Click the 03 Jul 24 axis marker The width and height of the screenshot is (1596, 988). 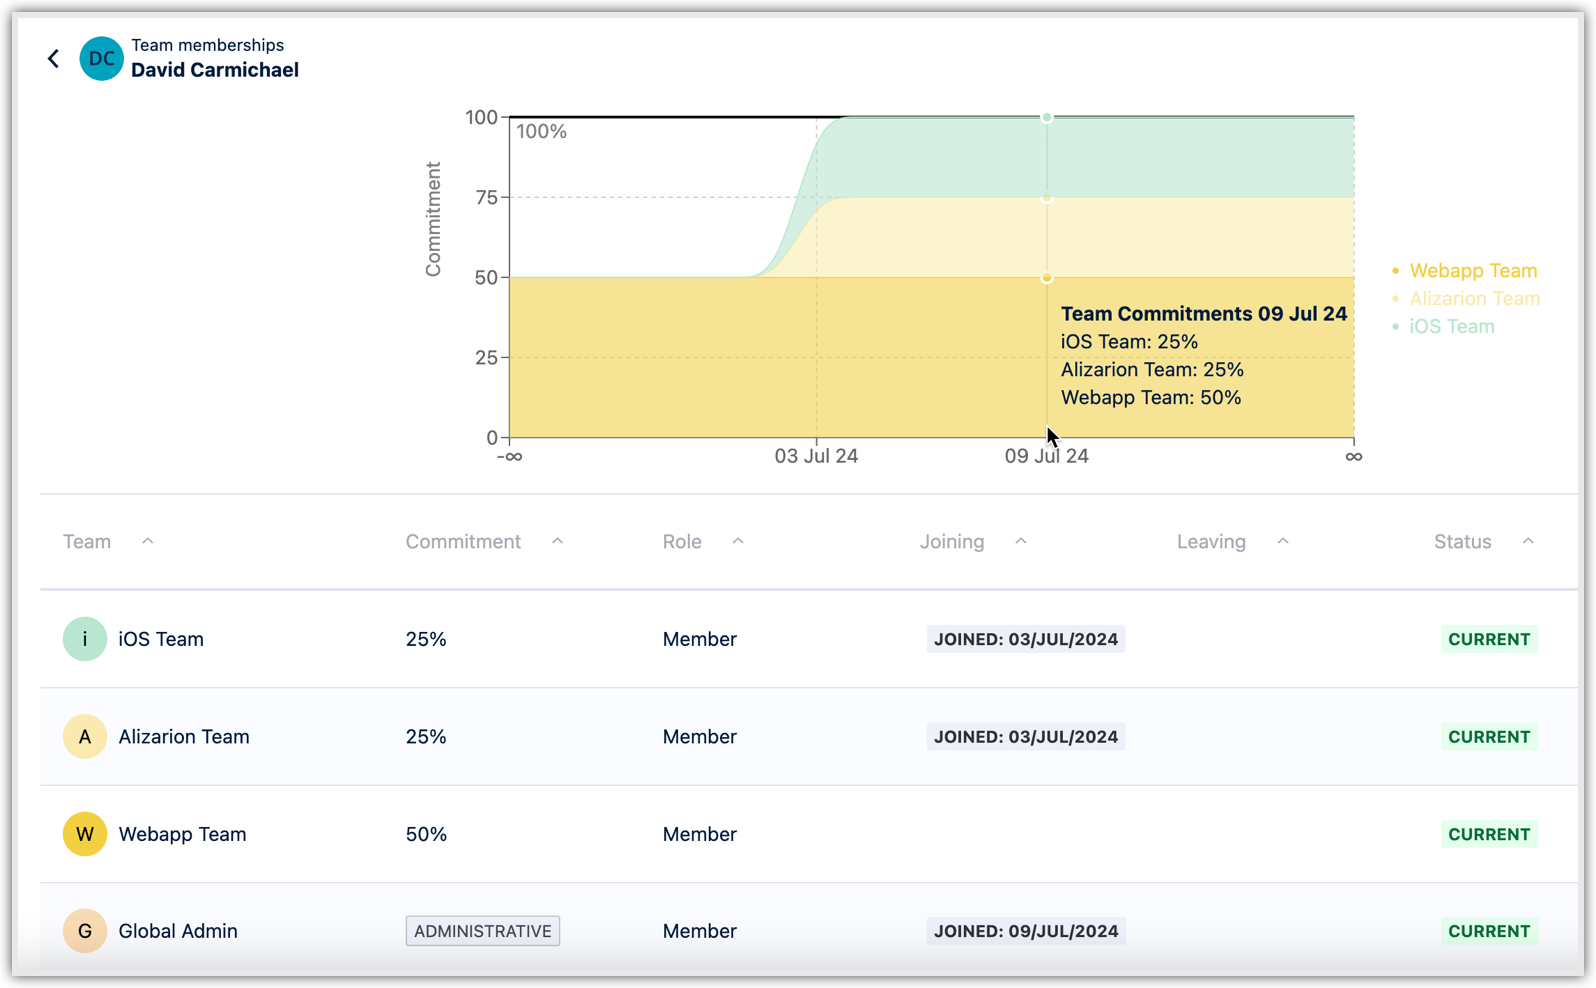point(816,456)
